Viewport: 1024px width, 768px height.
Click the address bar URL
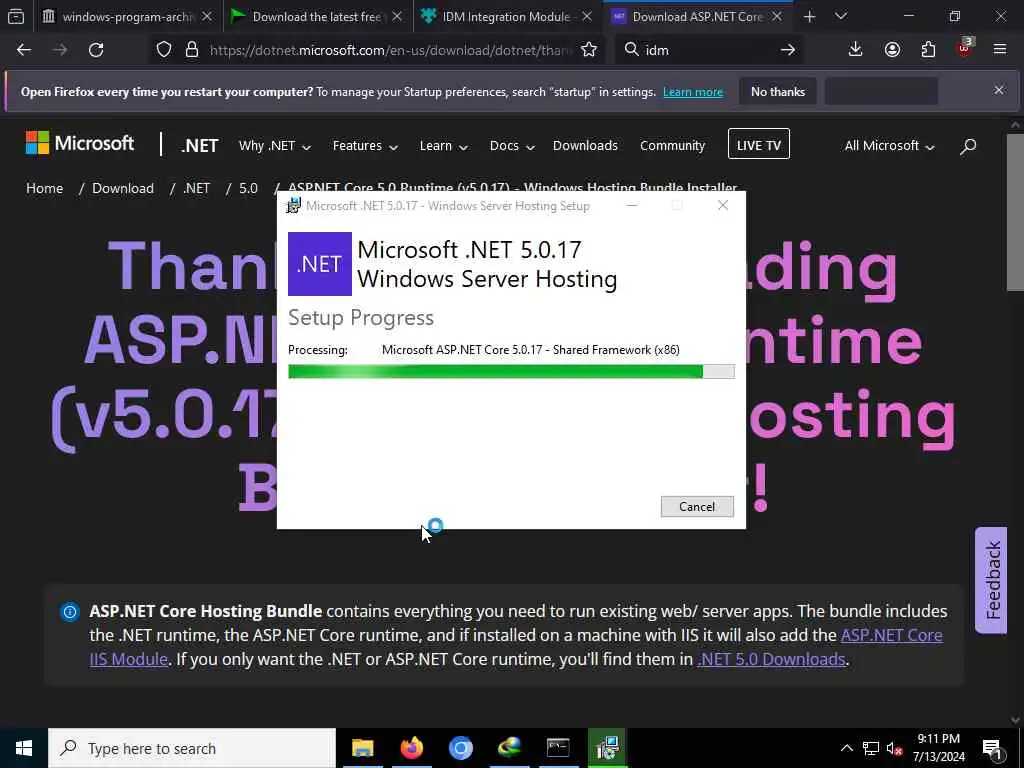click(x=391, y=50)
